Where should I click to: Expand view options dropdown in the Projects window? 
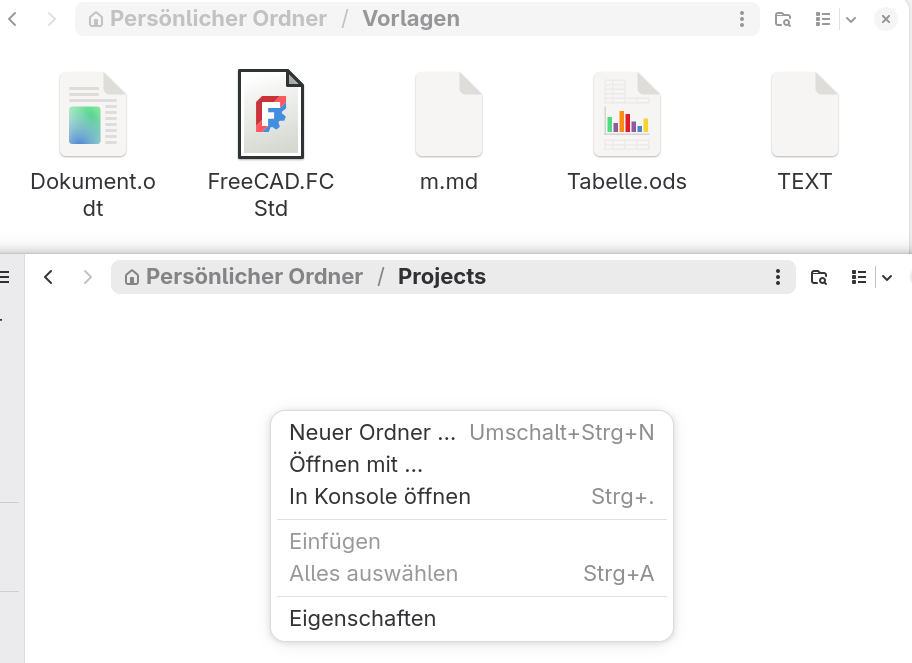click(x=887, y=277)
